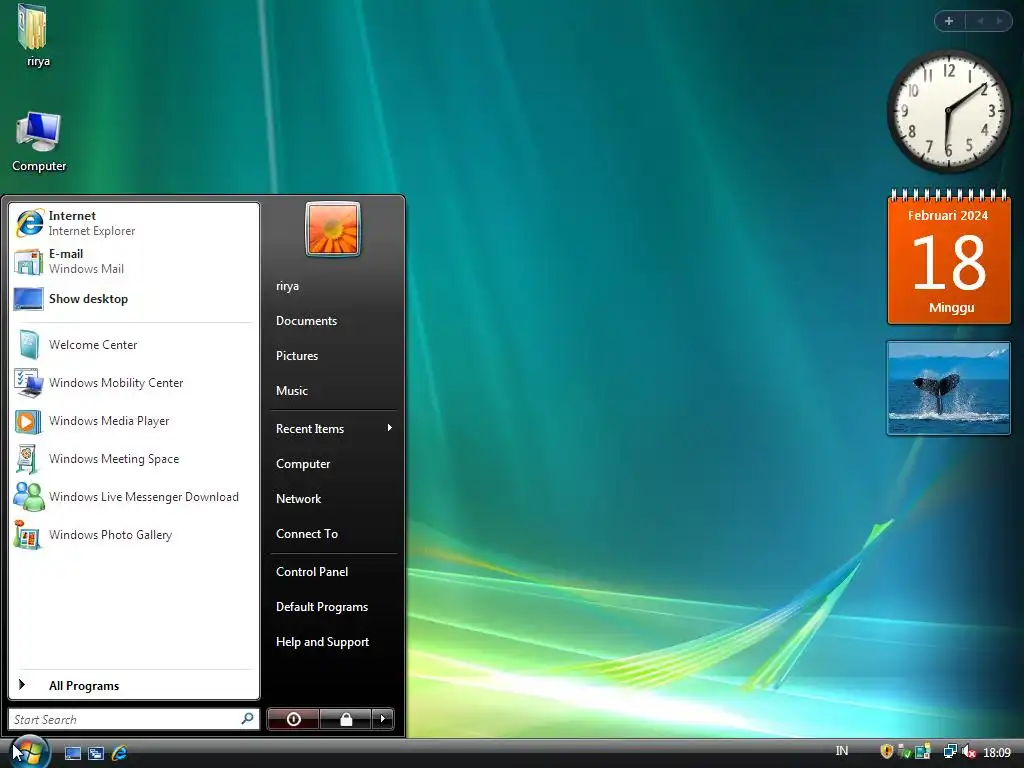Click the IN language indicator
The height and width of the screenshot is (768, 1024).
coord(842,751)
